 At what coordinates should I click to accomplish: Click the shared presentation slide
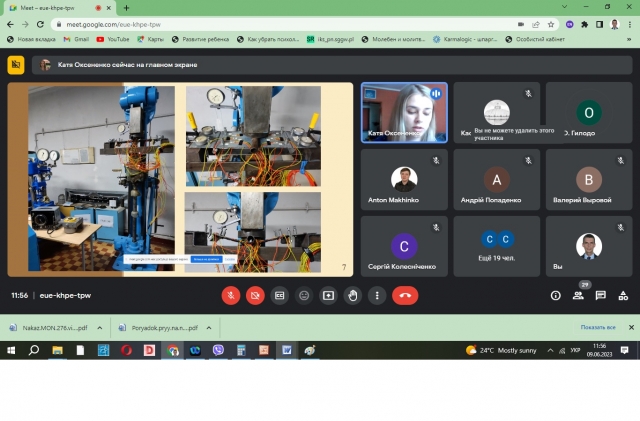180,179
